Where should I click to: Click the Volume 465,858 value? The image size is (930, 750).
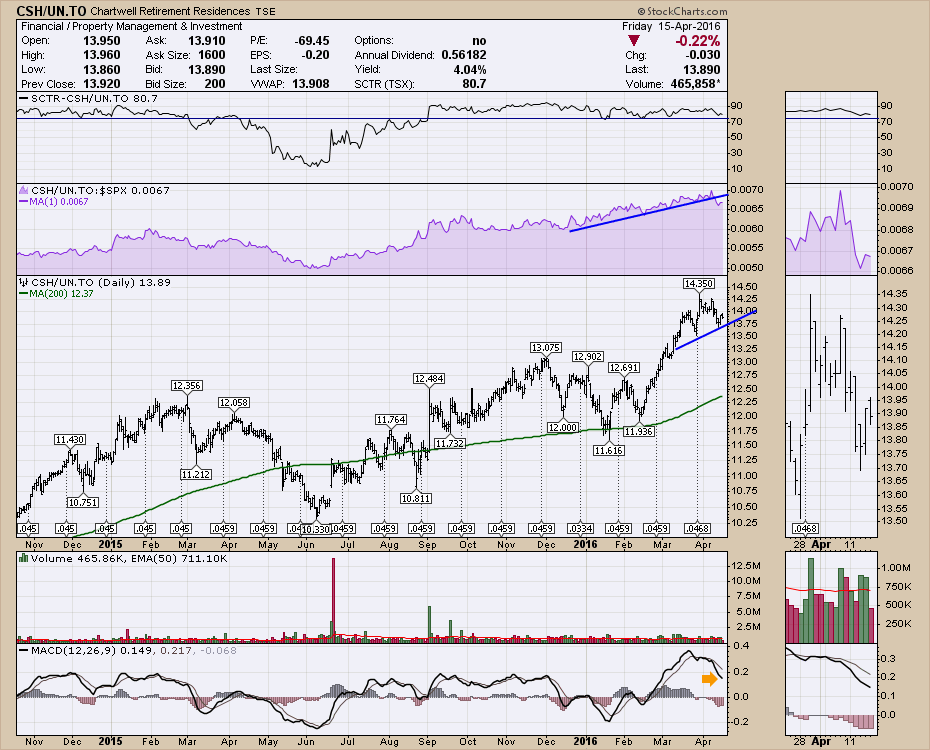point(695,84)
